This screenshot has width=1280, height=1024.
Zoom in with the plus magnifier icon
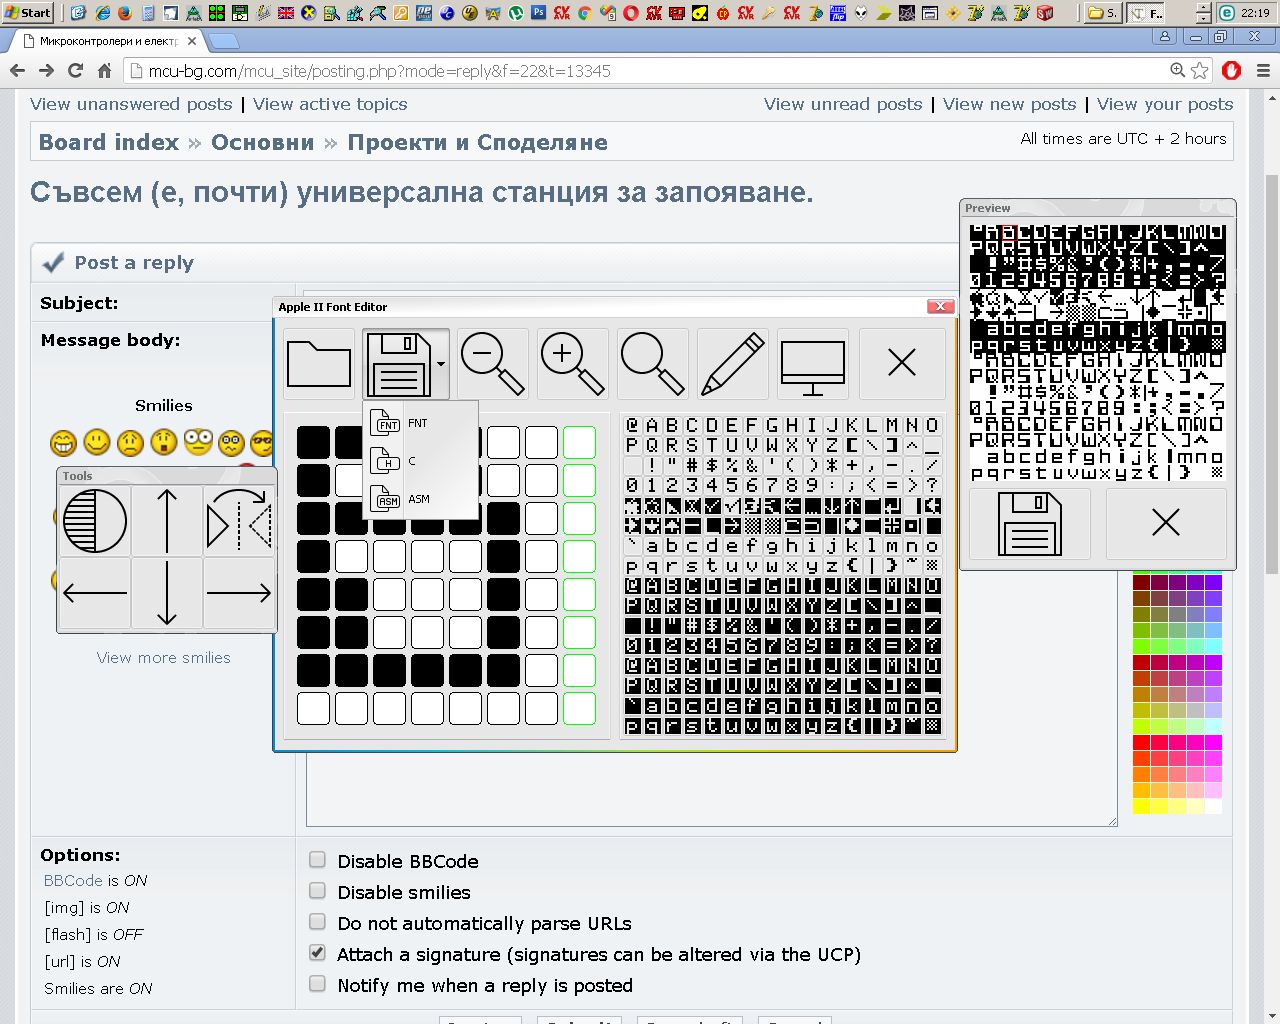(x=572, y=363)
